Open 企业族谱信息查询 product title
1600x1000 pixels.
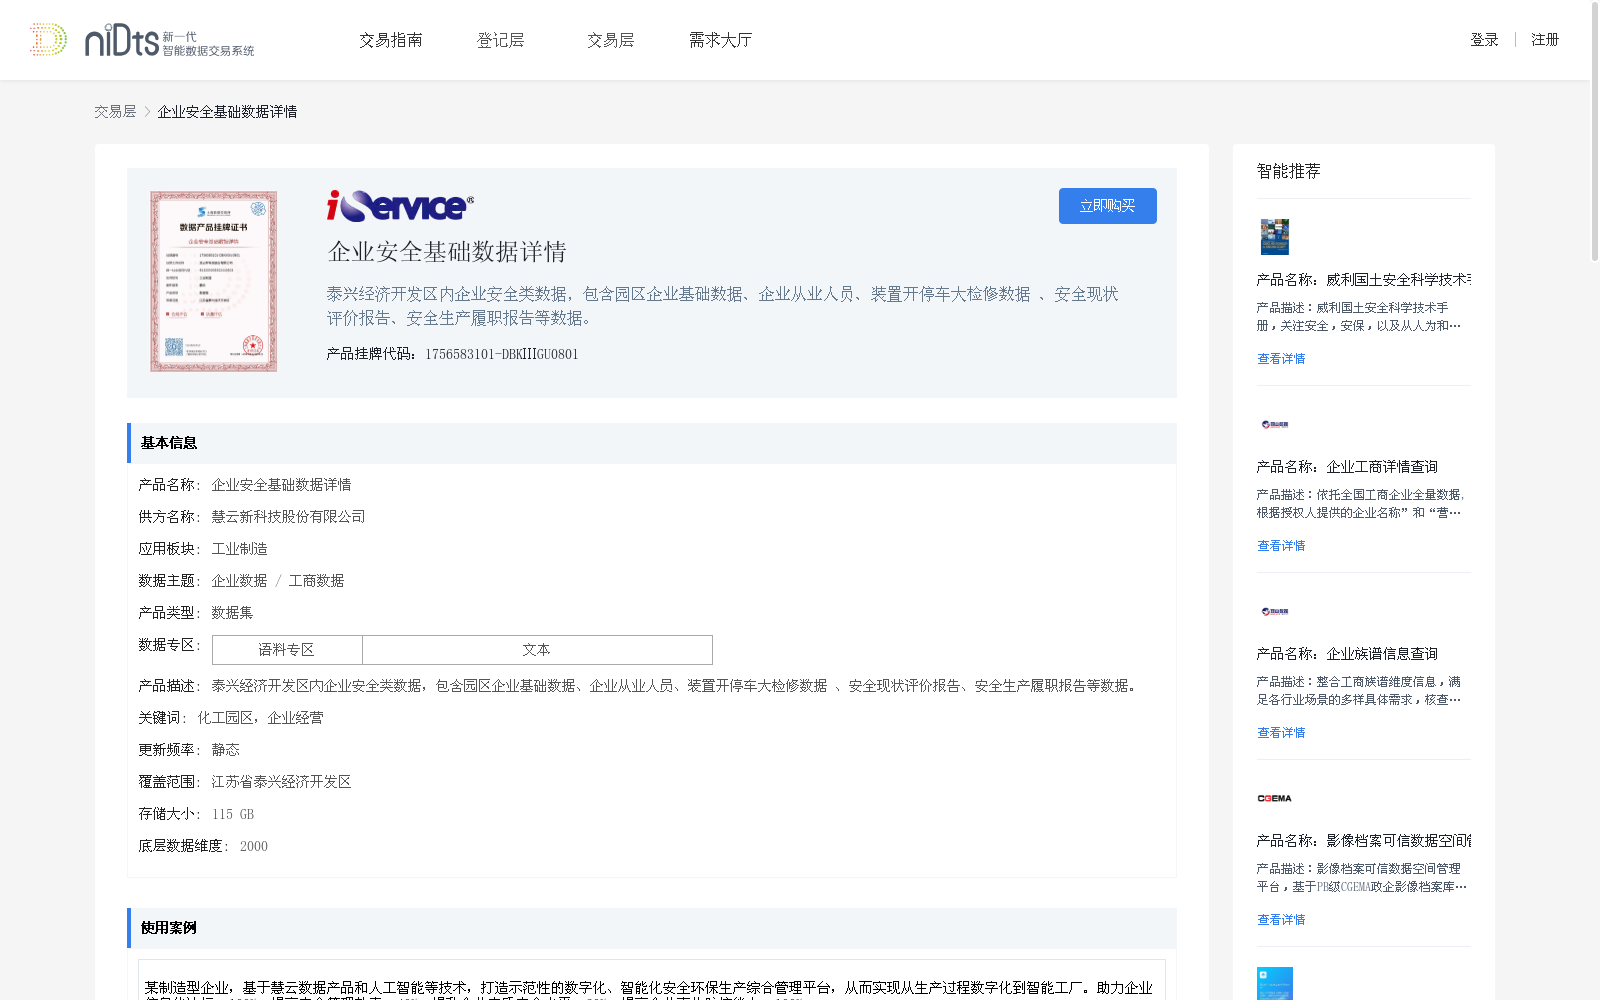1347,654
